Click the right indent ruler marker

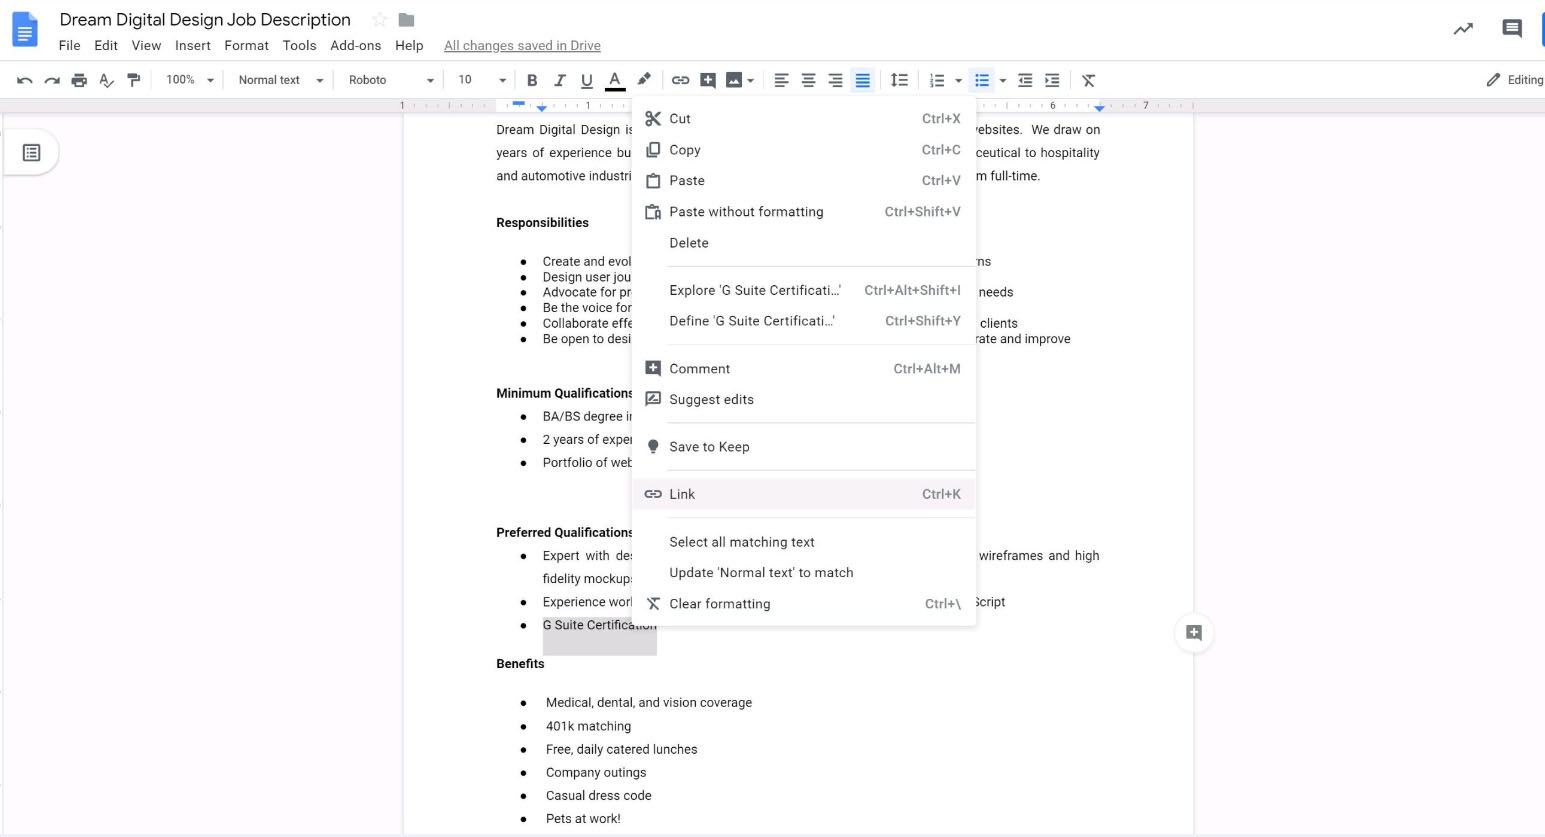pyautogui.click(x=1099, y=107)
